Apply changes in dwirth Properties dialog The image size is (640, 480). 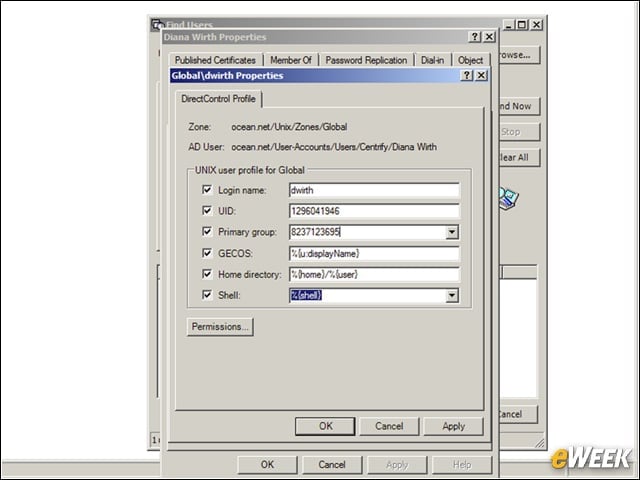click(x=453, y=426)
